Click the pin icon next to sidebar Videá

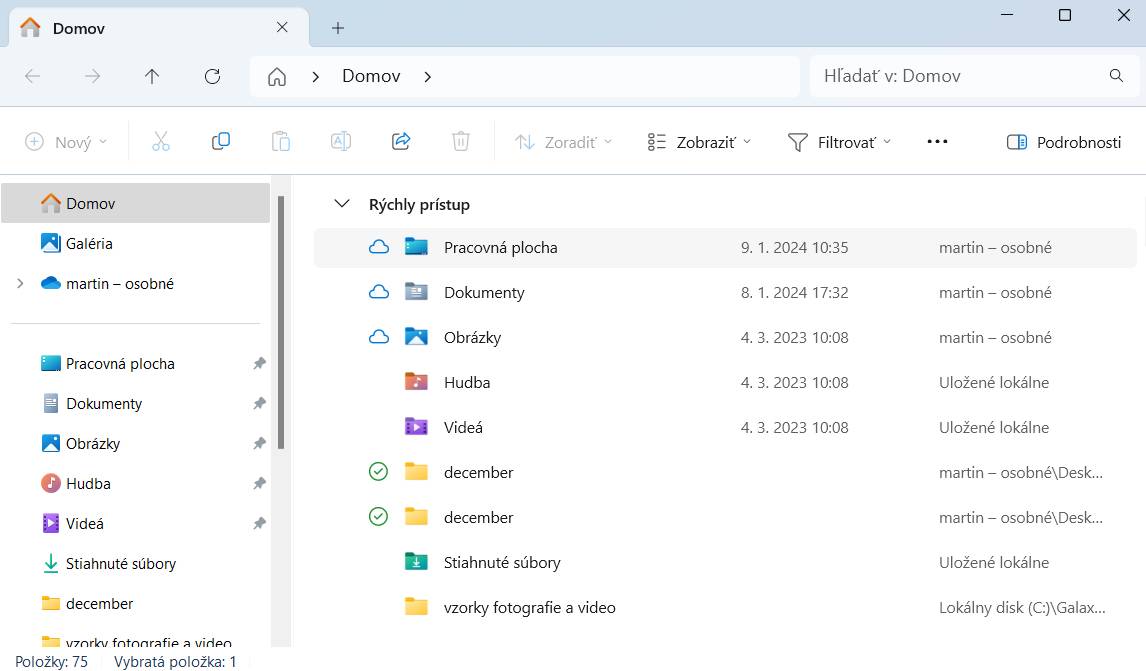tap(259, 523)
